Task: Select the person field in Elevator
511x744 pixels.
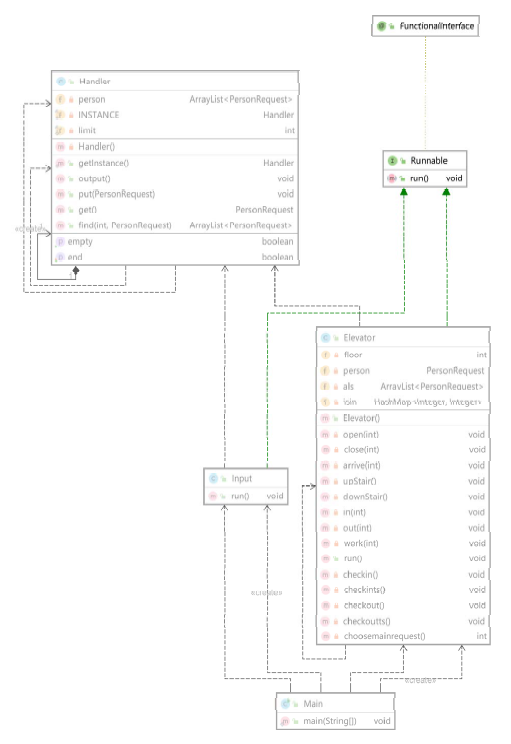Action: tap(403, 371)
